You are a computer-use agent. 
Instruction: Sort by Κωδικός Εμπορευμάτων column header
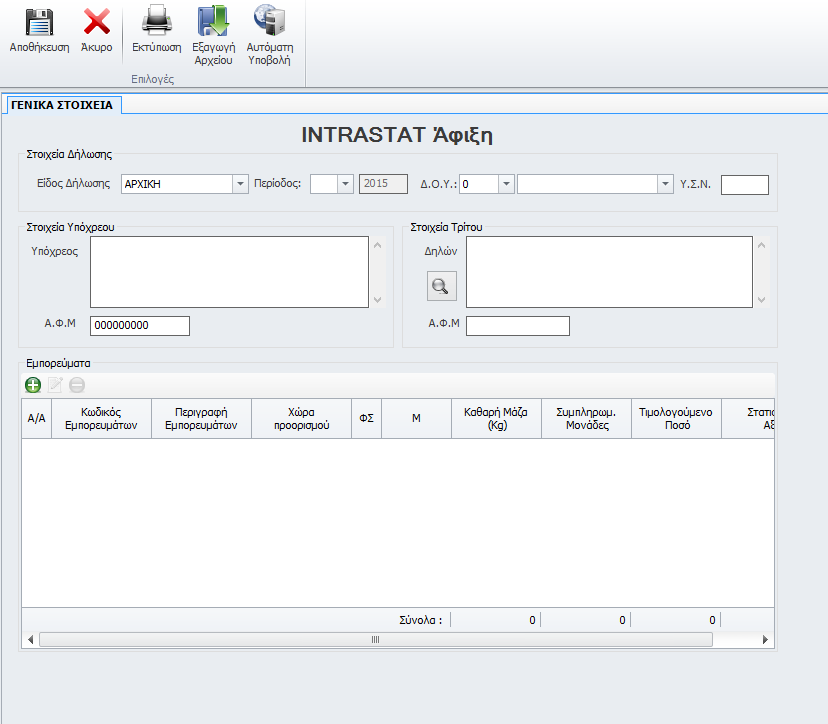(101, 418)
